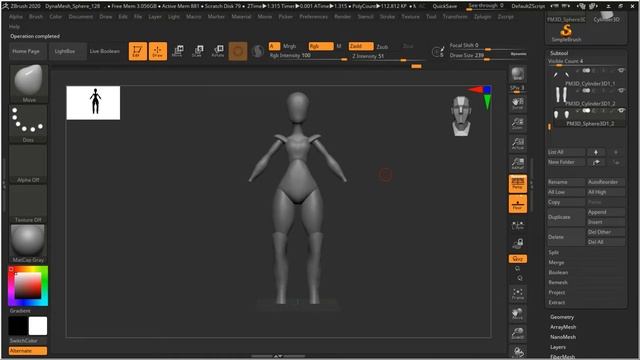This screenshot has width=640, height=360.
Task: Click the camera head orientation gizmo
Action: click(461, 116)
